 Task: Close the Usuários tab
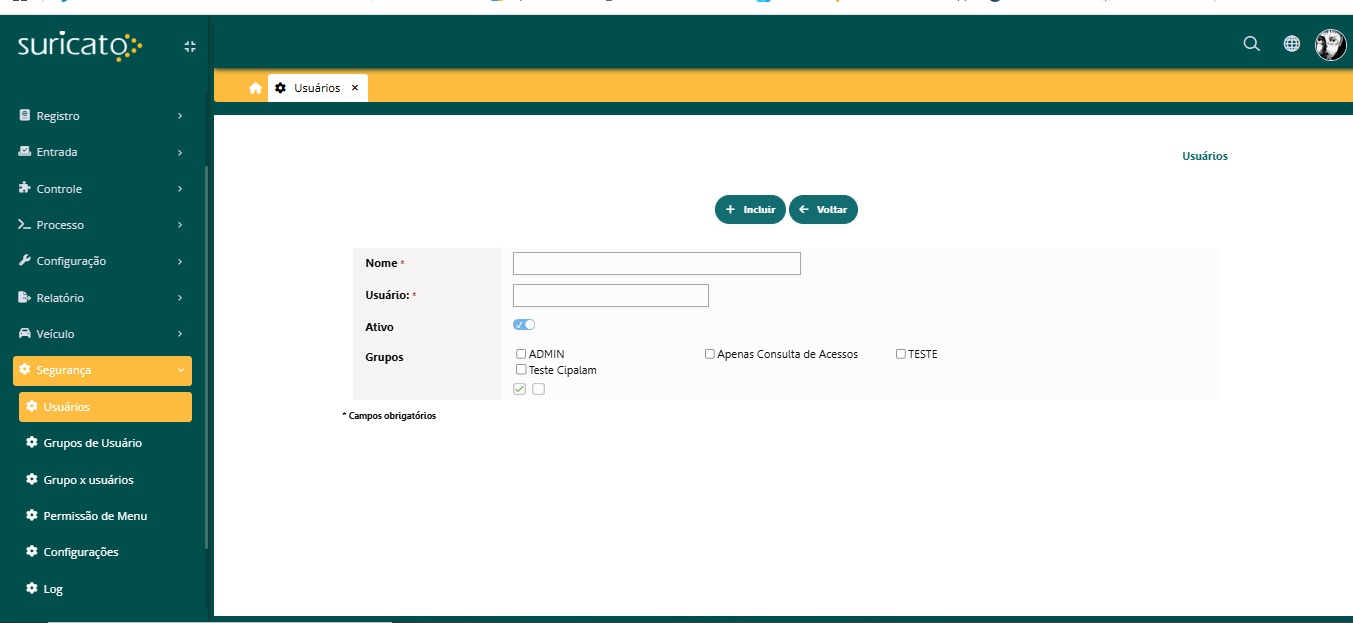(355, 88)
